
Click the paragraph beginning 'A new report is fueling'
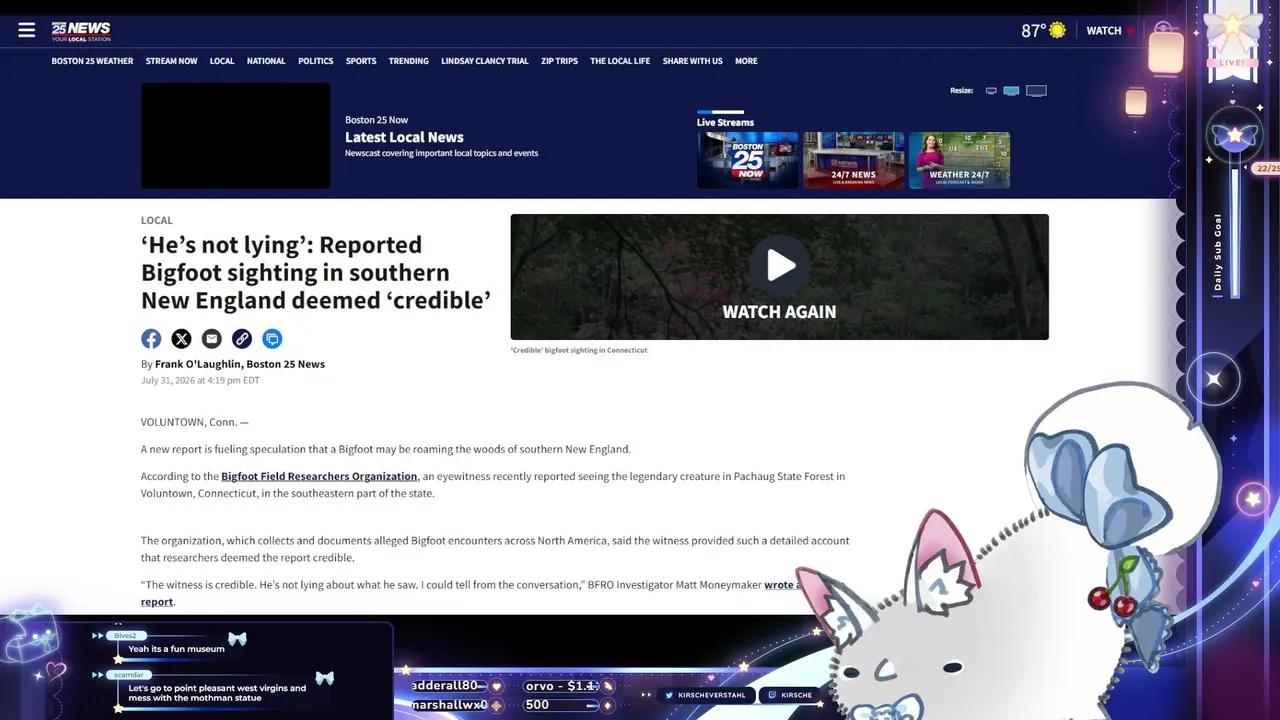tap(386, 449)
